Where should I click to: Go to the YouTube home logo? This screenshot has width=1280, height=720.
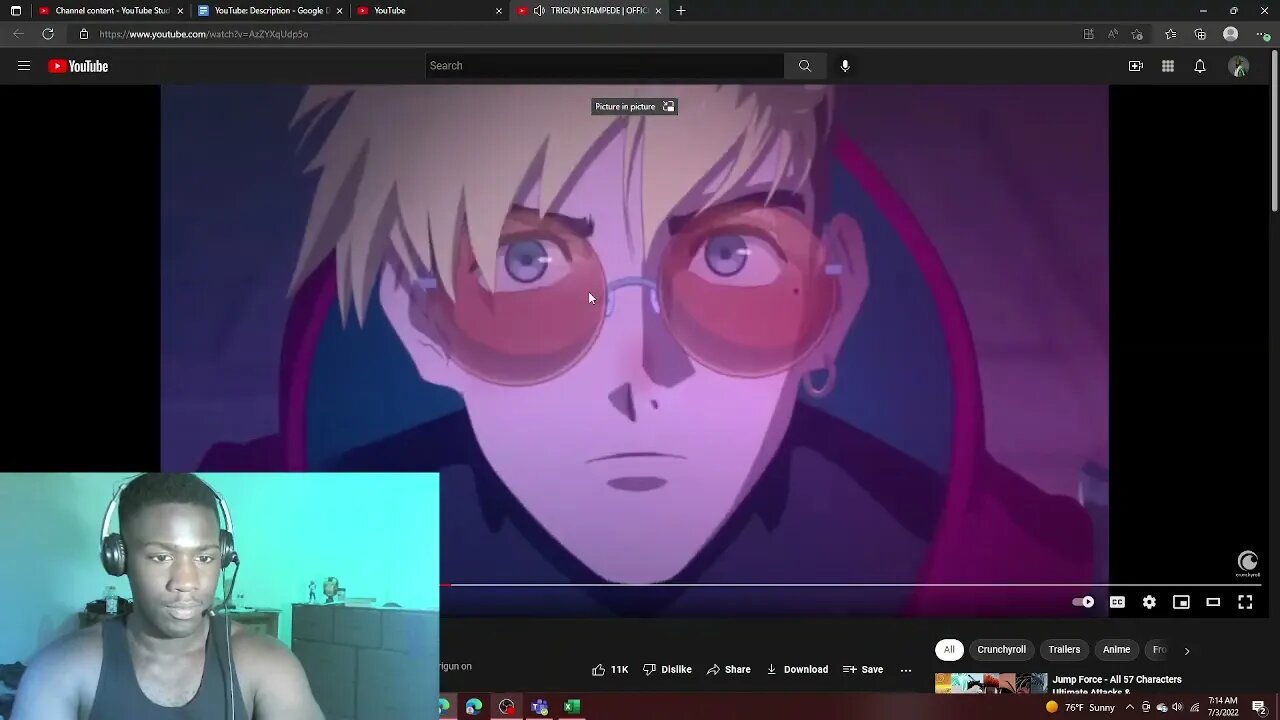point(78,66)
